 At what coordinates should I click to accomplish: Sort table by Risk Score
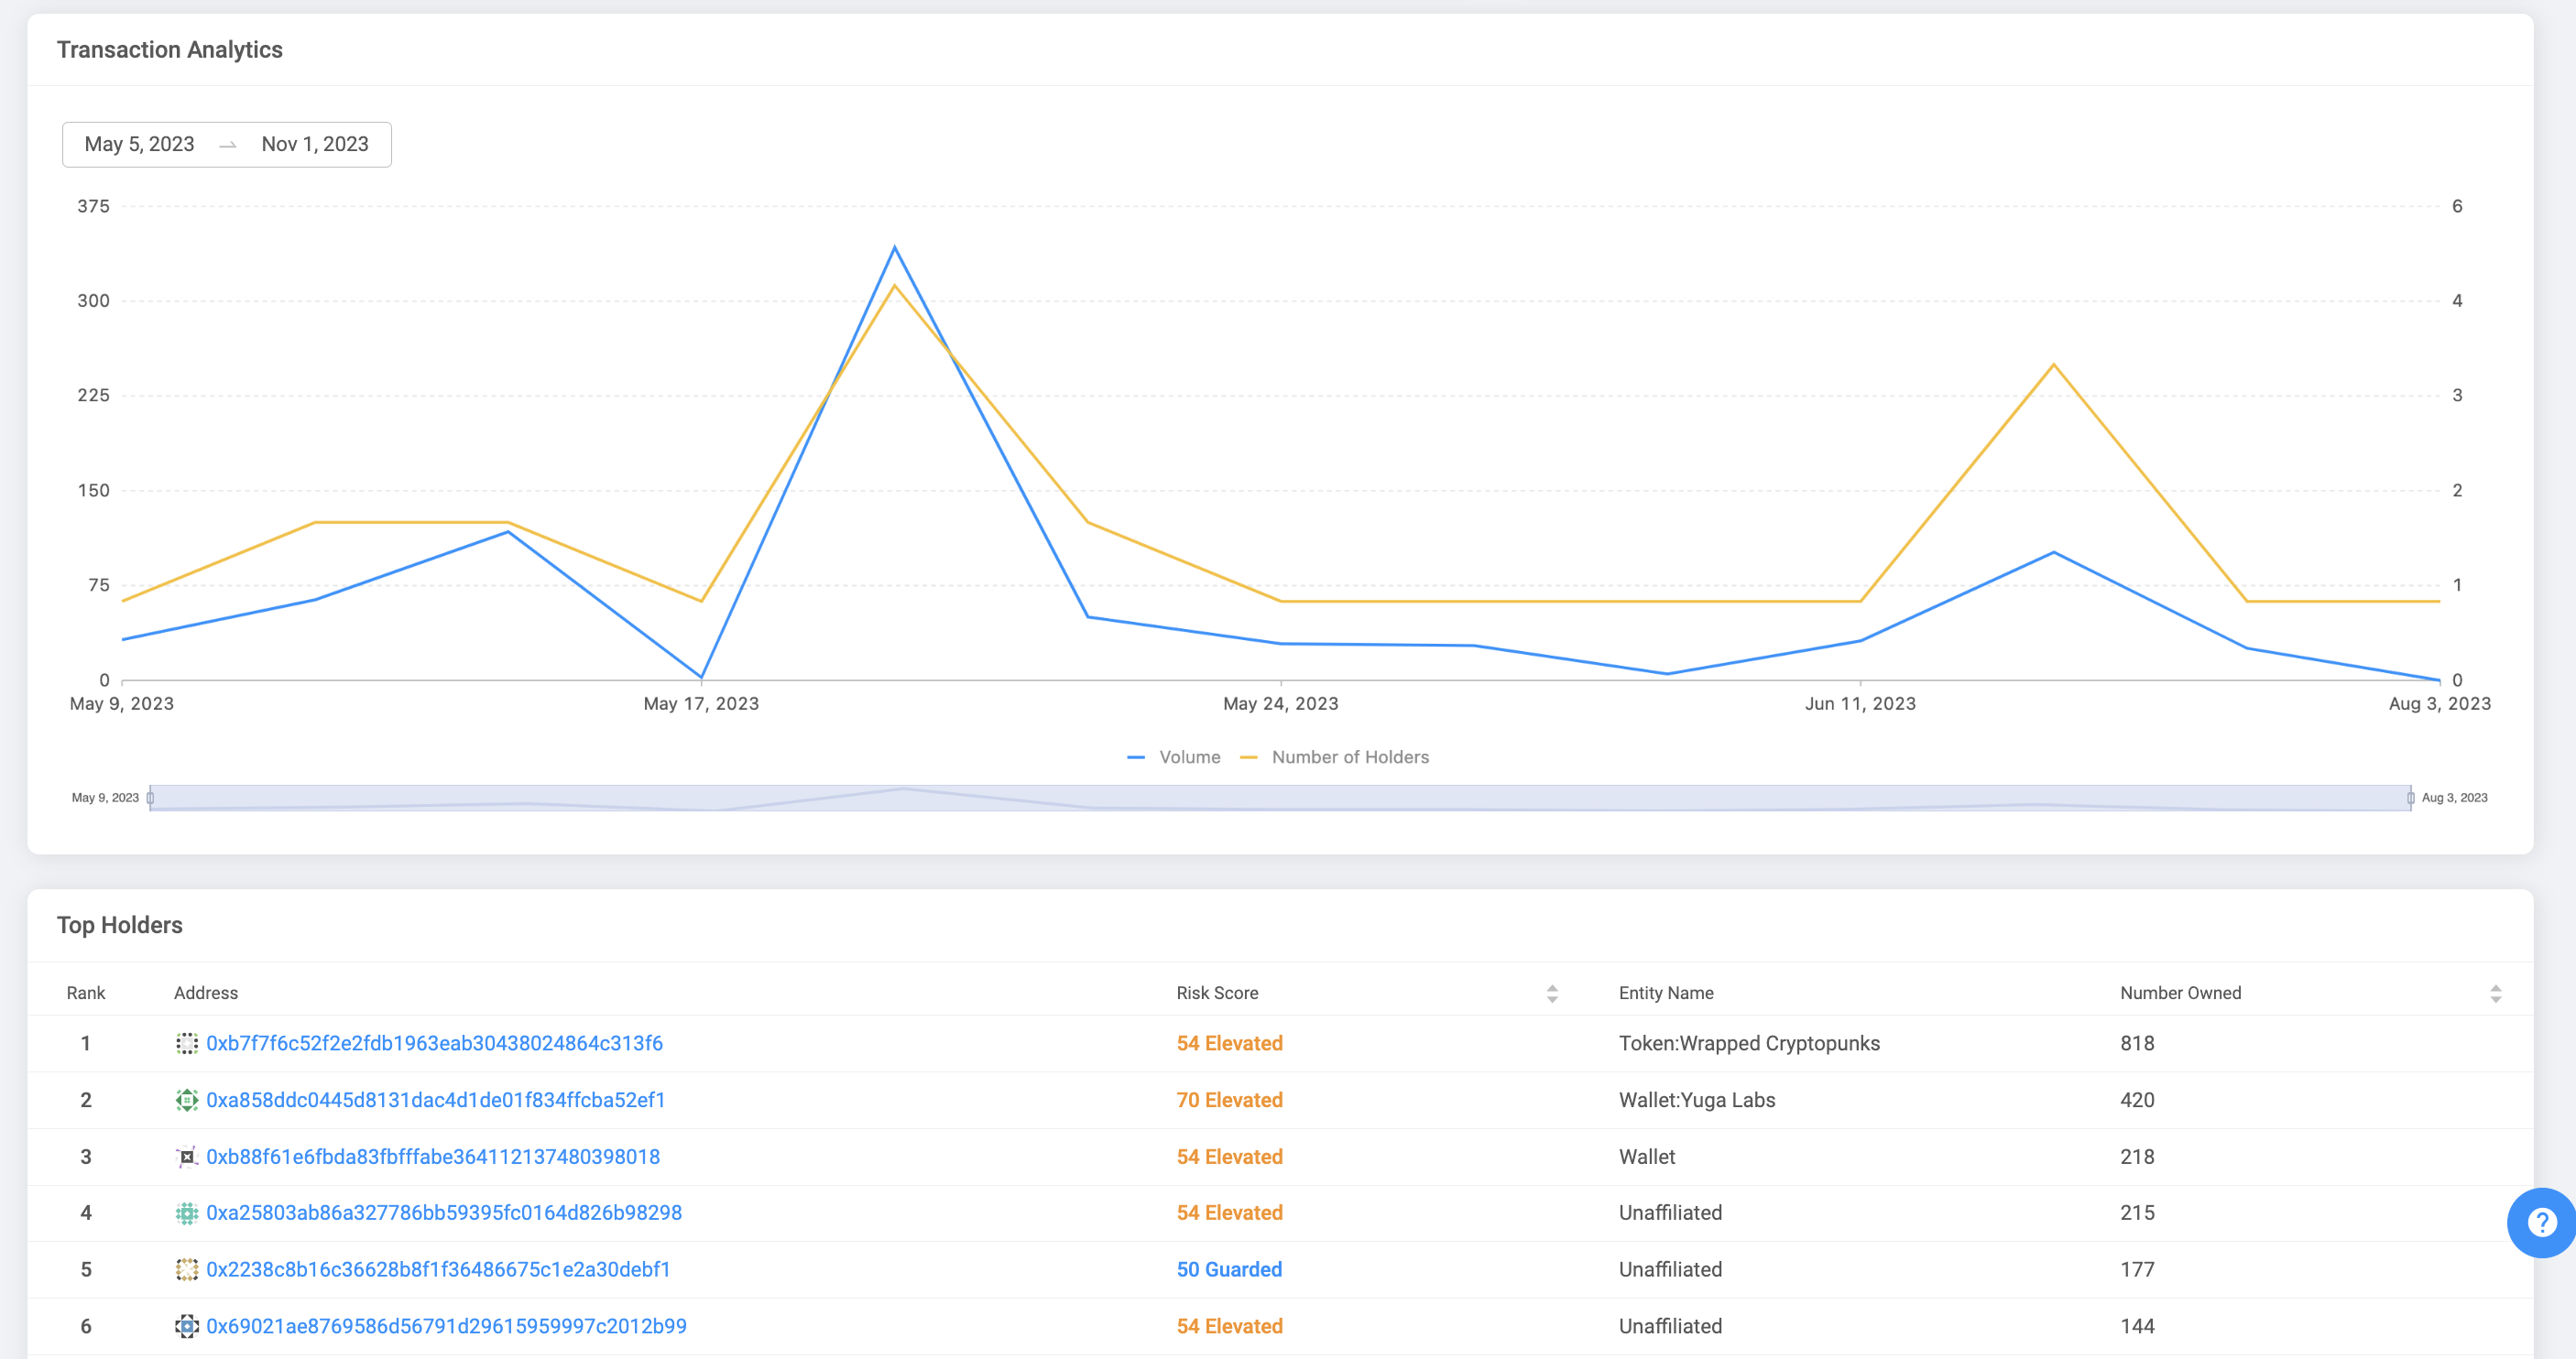point(1551,993)
